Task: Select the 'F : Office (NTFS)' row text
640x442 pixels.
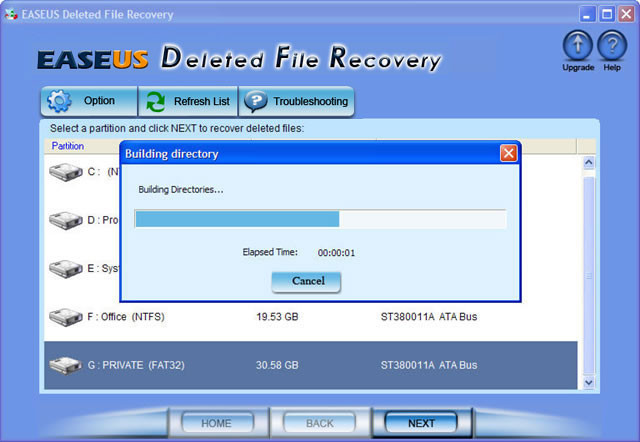Action: (x=126, y=317)
